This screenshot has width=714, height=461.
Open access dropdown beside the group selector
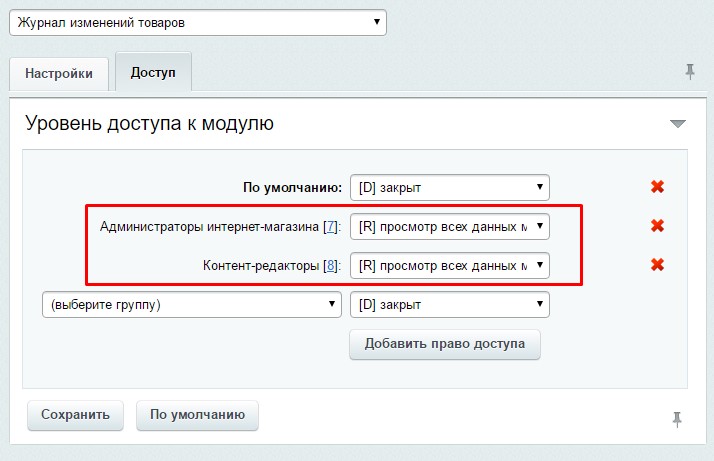coord(449,305)
